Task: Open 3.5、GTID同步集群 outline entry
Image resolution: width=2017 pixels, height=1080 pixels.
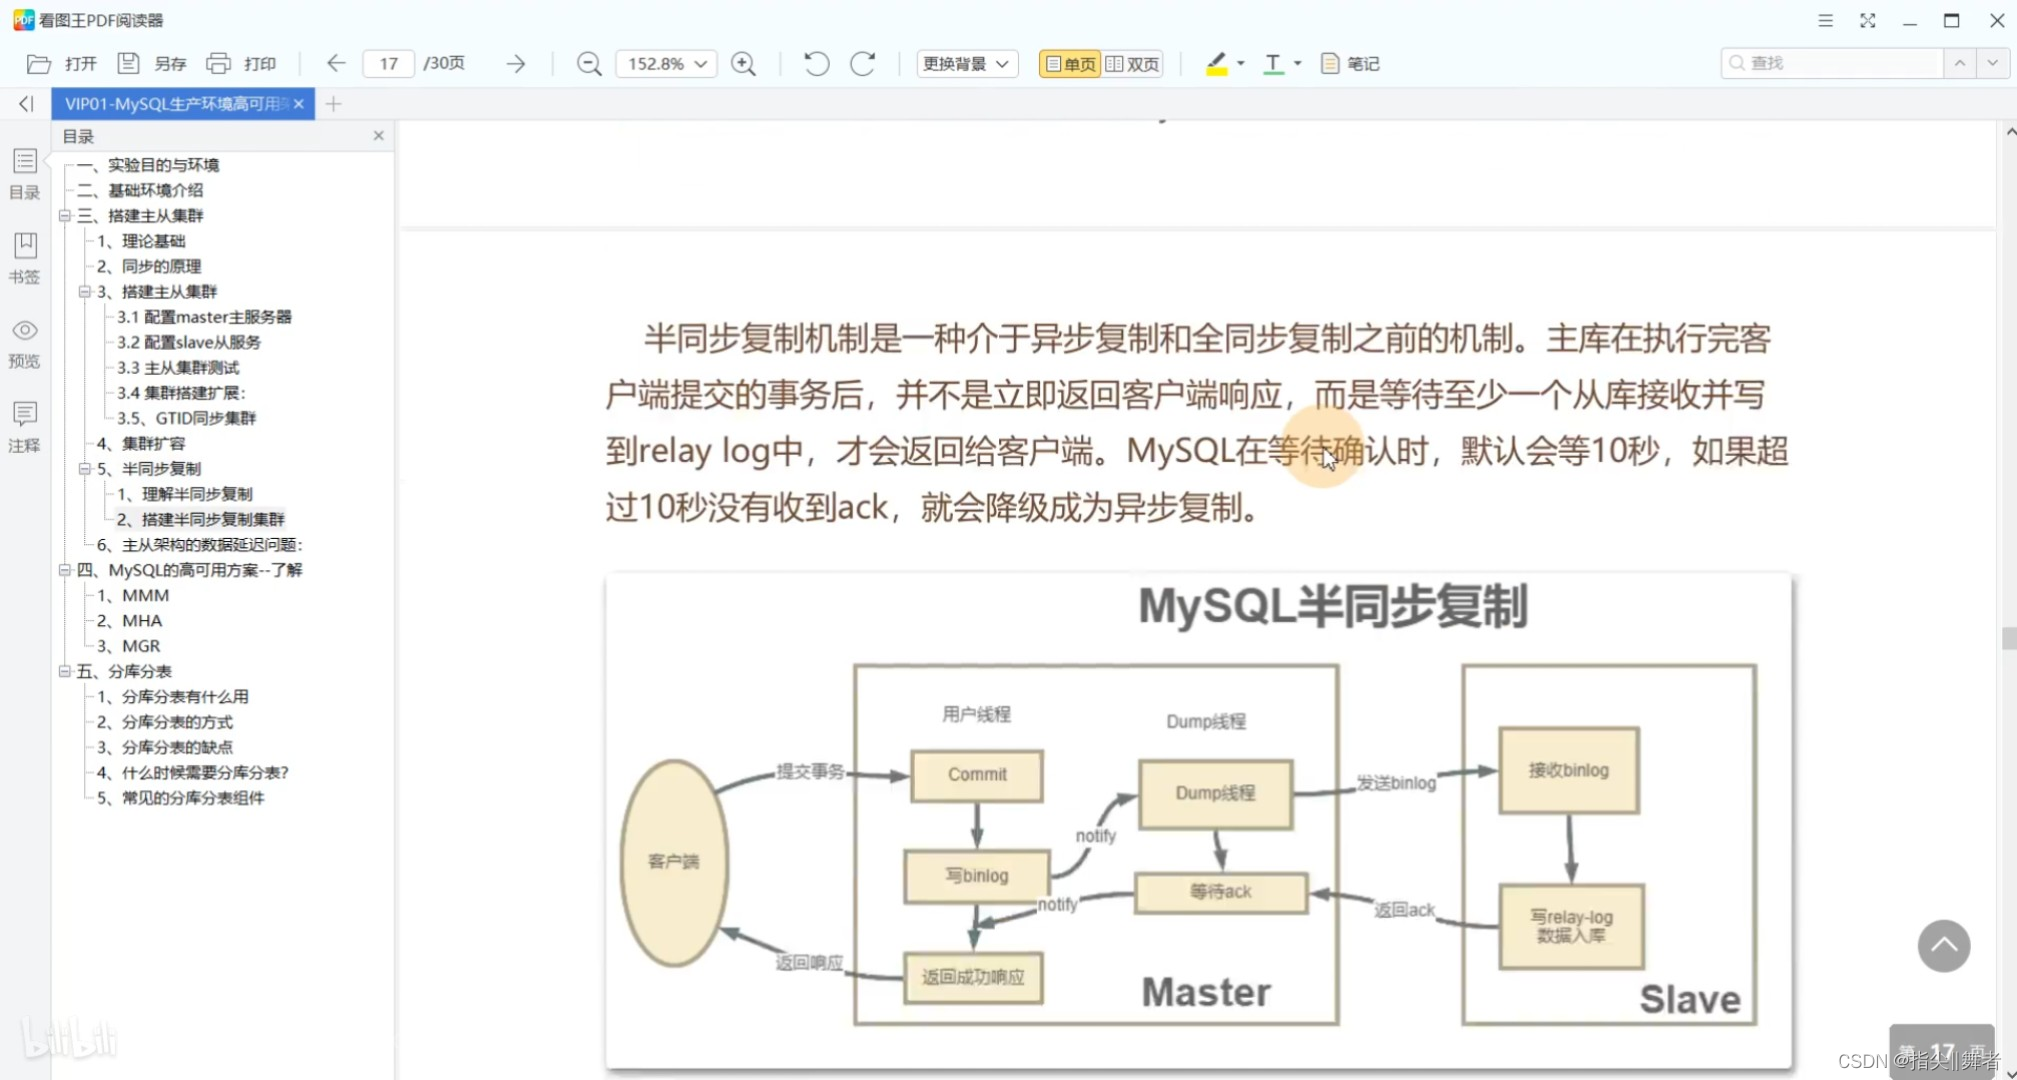Action: coord(187,418)
